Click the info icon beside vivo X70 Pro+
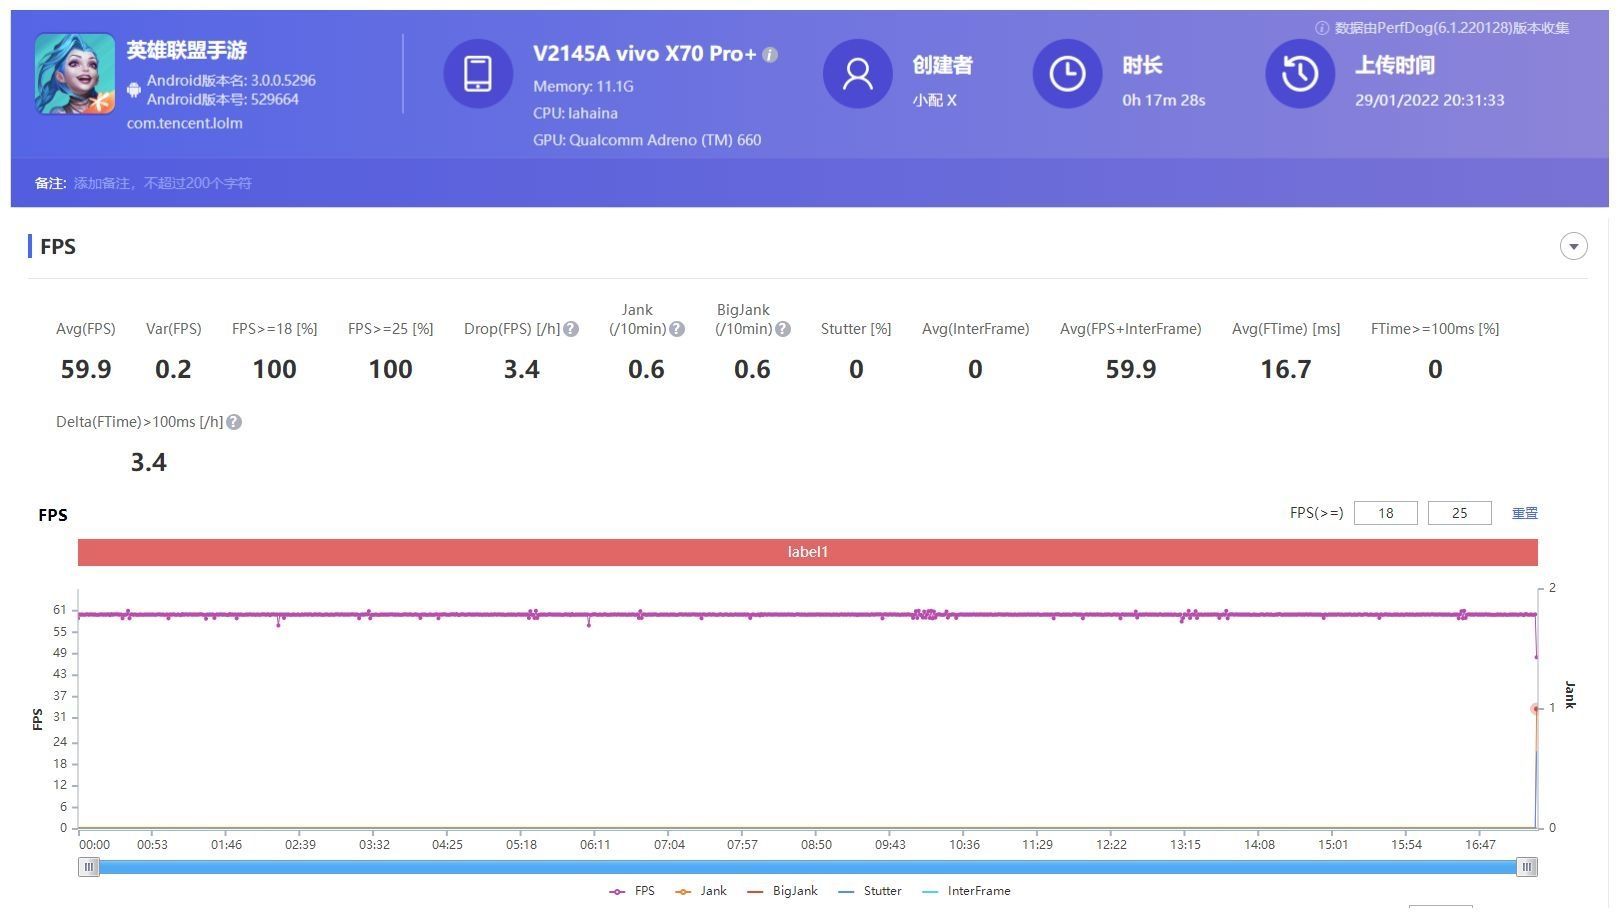Image resolution: width=1619 pixels, height=918 pixels. point(770,55)
